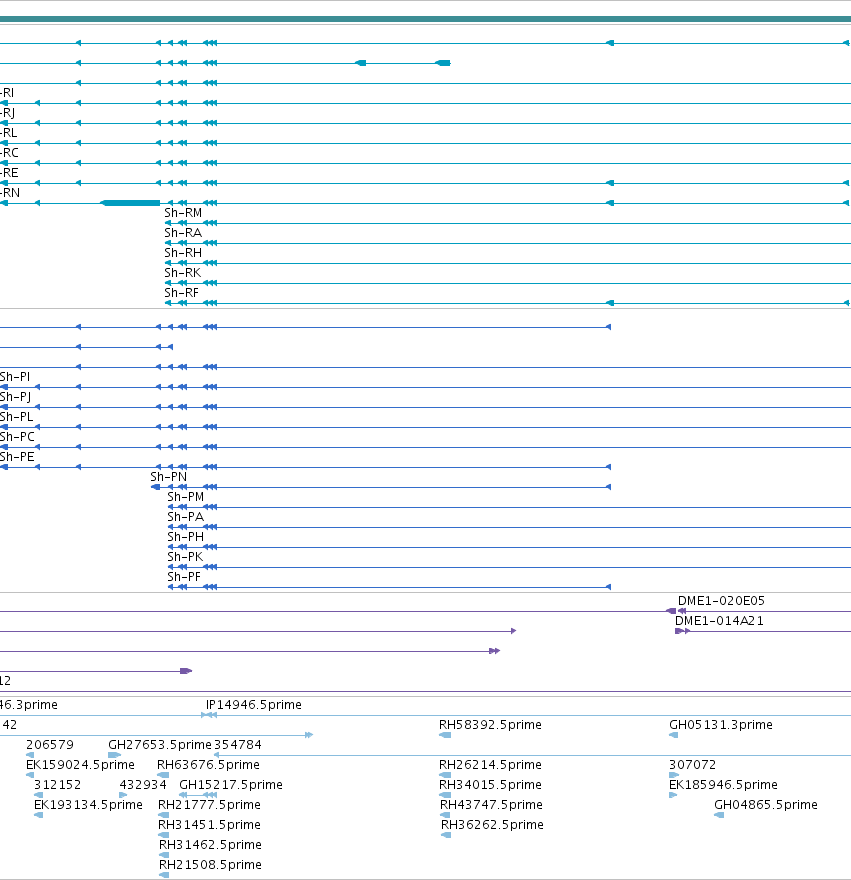
Task: Click the Sh-PC protein label
Action: (x=17, y=437)
